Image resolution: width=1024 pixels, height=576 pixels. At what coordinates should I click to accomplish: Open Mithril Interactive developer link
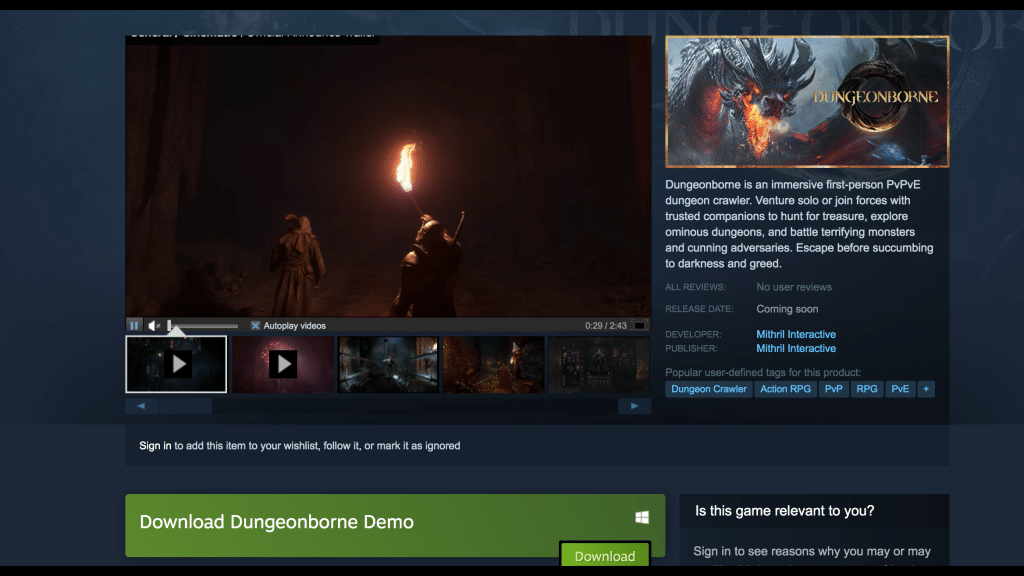pos(796,334)
